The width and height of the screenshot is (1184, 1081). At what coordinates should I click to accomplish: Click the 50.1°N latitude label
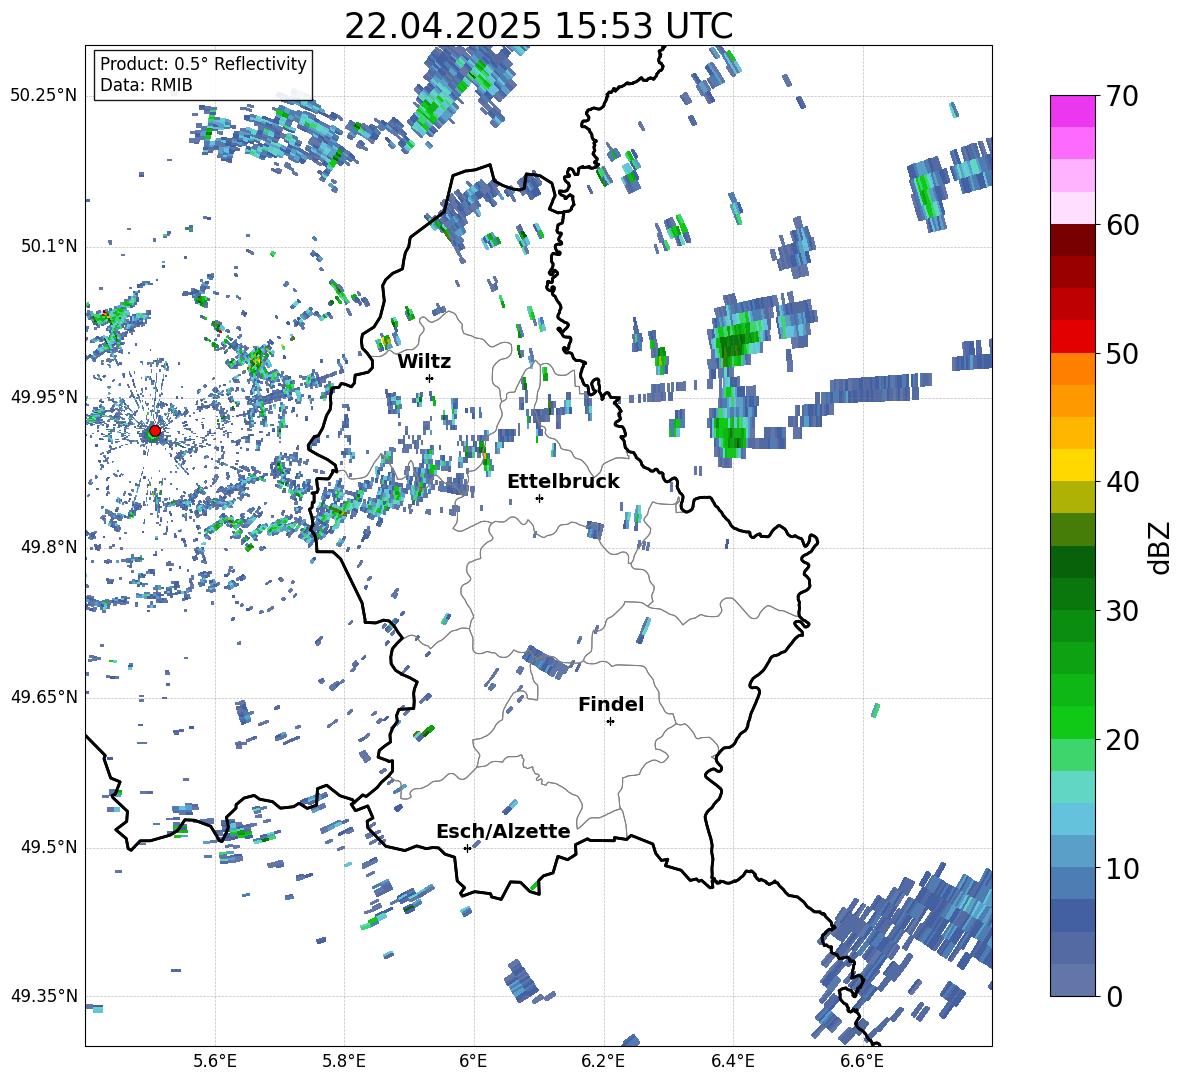(48, 246)
